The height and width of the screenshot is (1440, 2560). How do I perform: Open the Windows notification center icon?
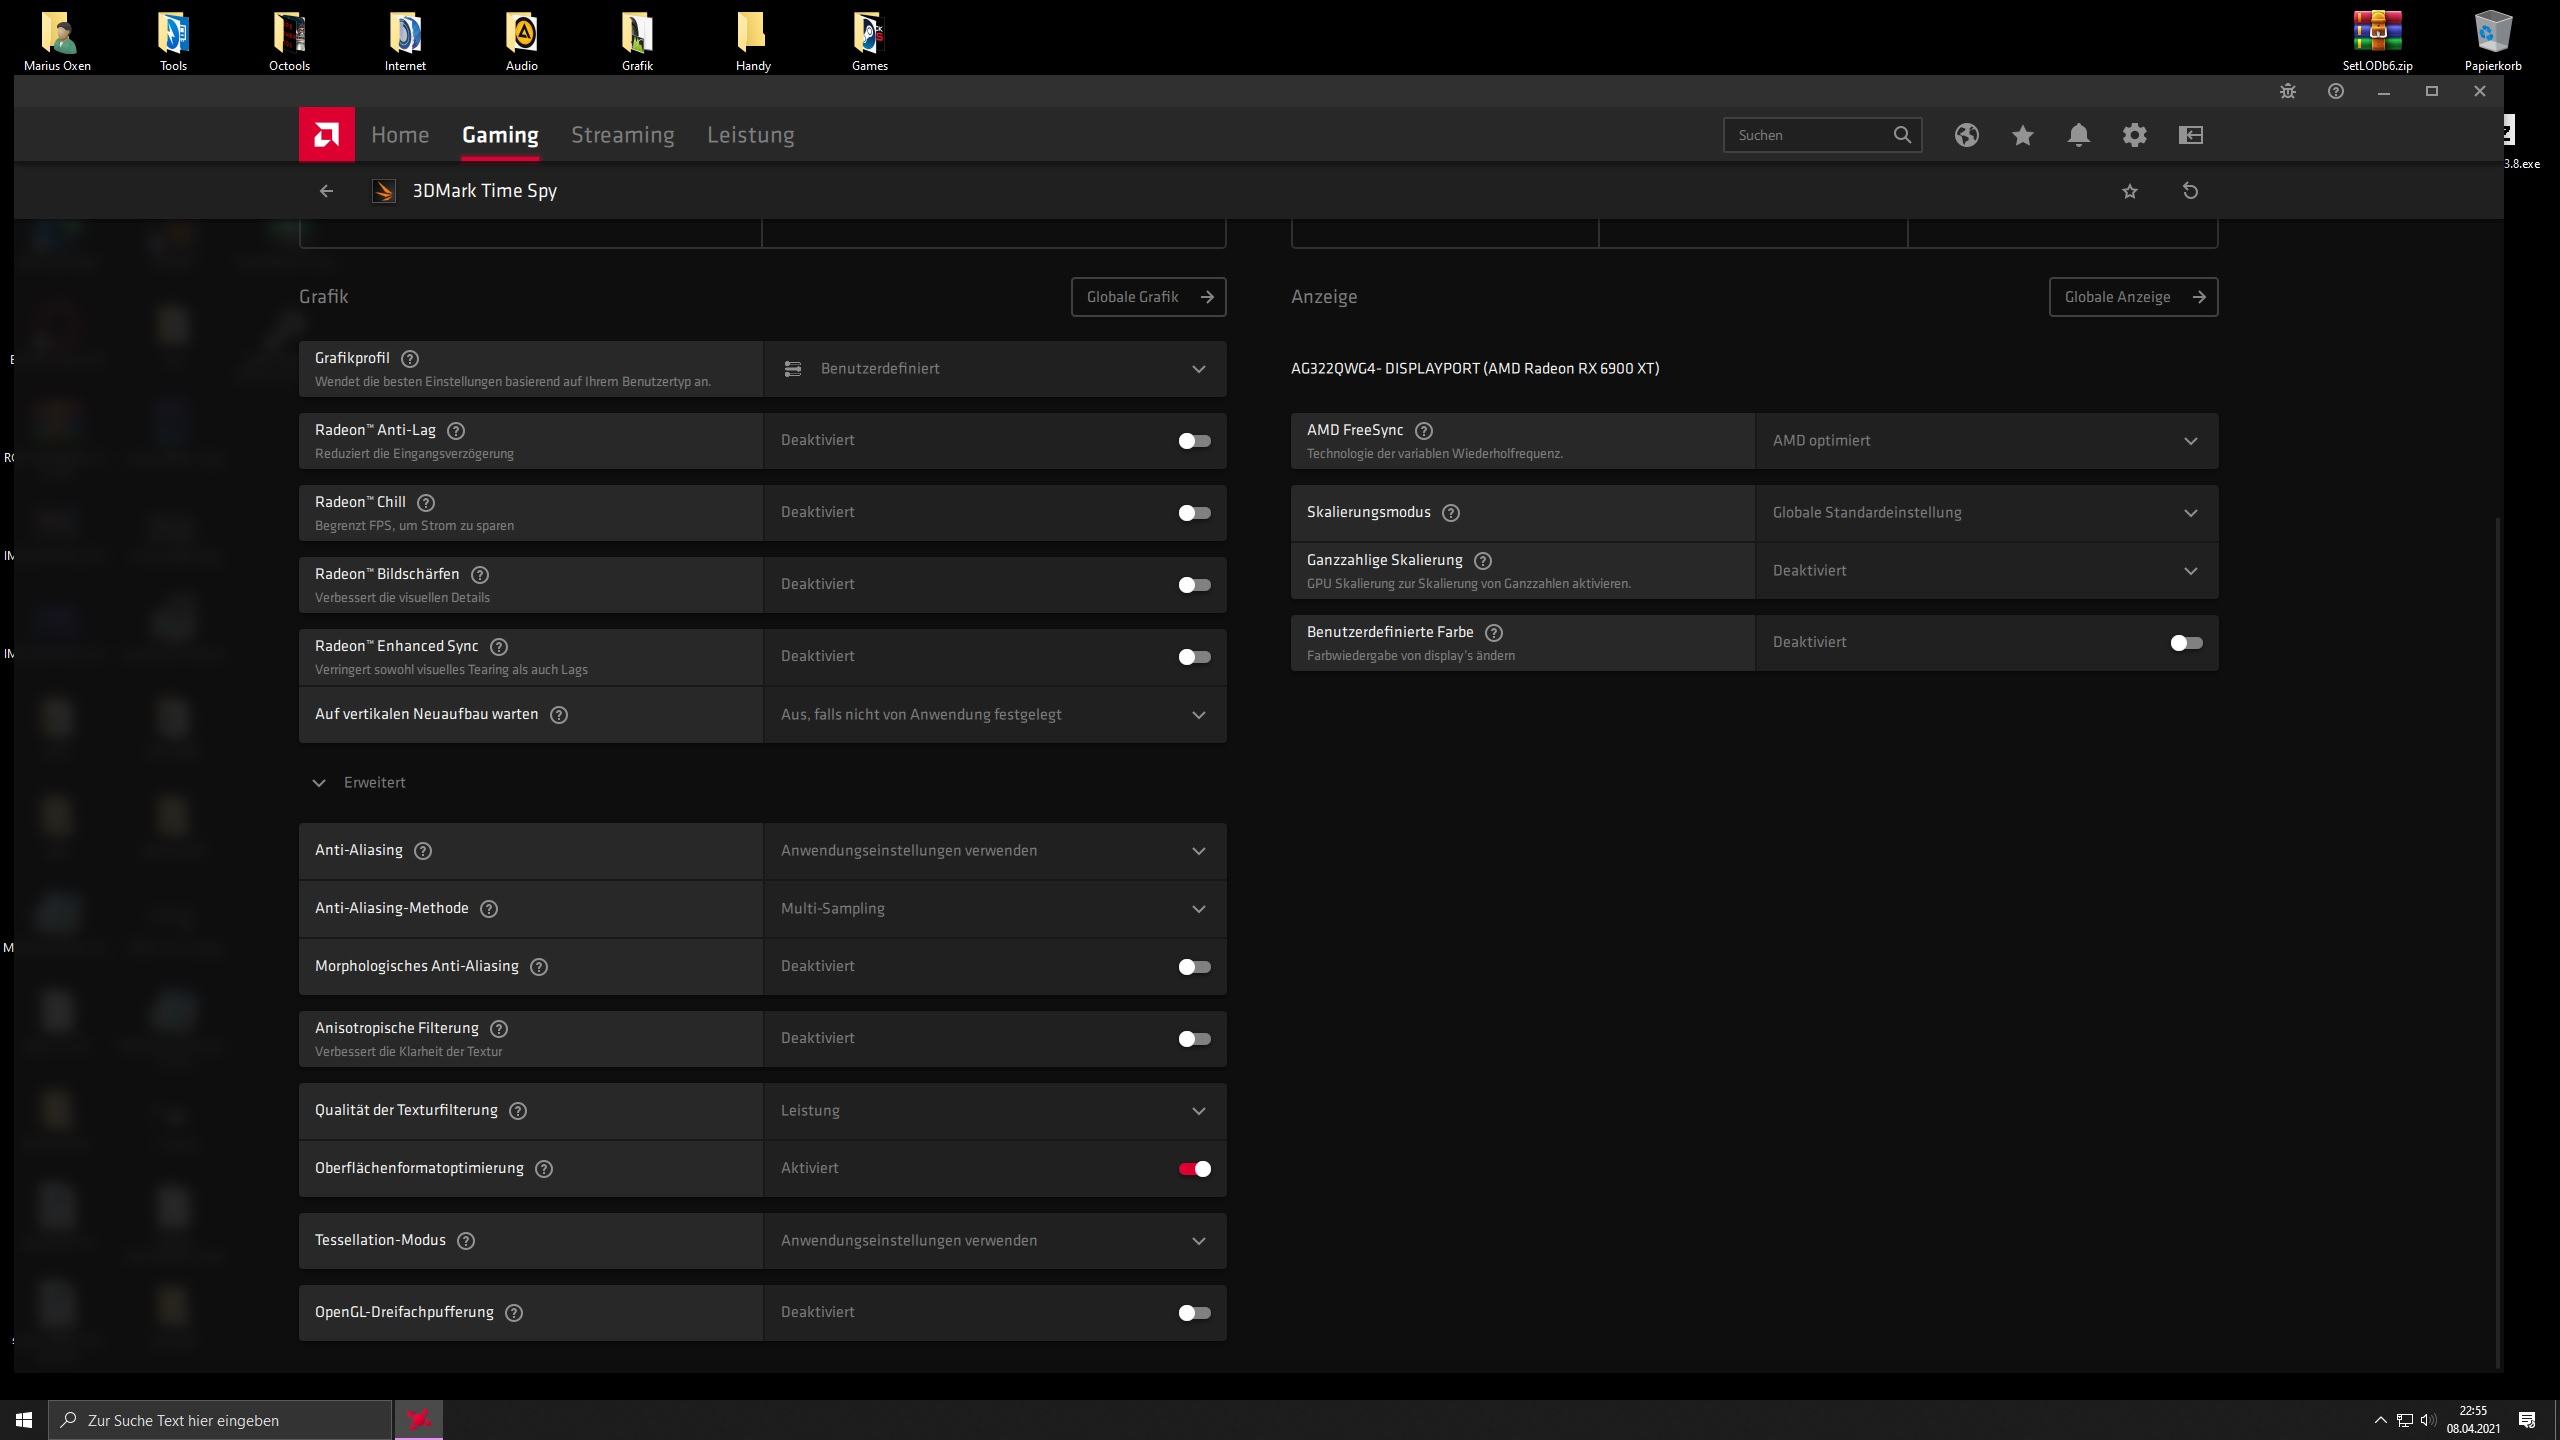[2527, 1420]
